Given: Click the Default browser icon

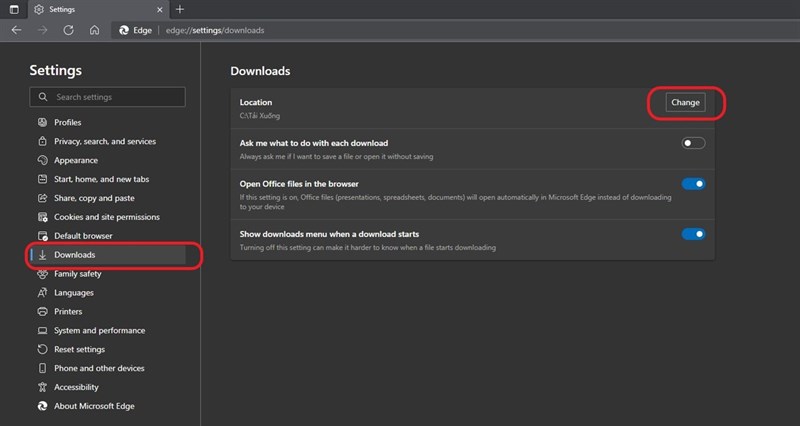Looking at the screenshot, I should (42, 236).
